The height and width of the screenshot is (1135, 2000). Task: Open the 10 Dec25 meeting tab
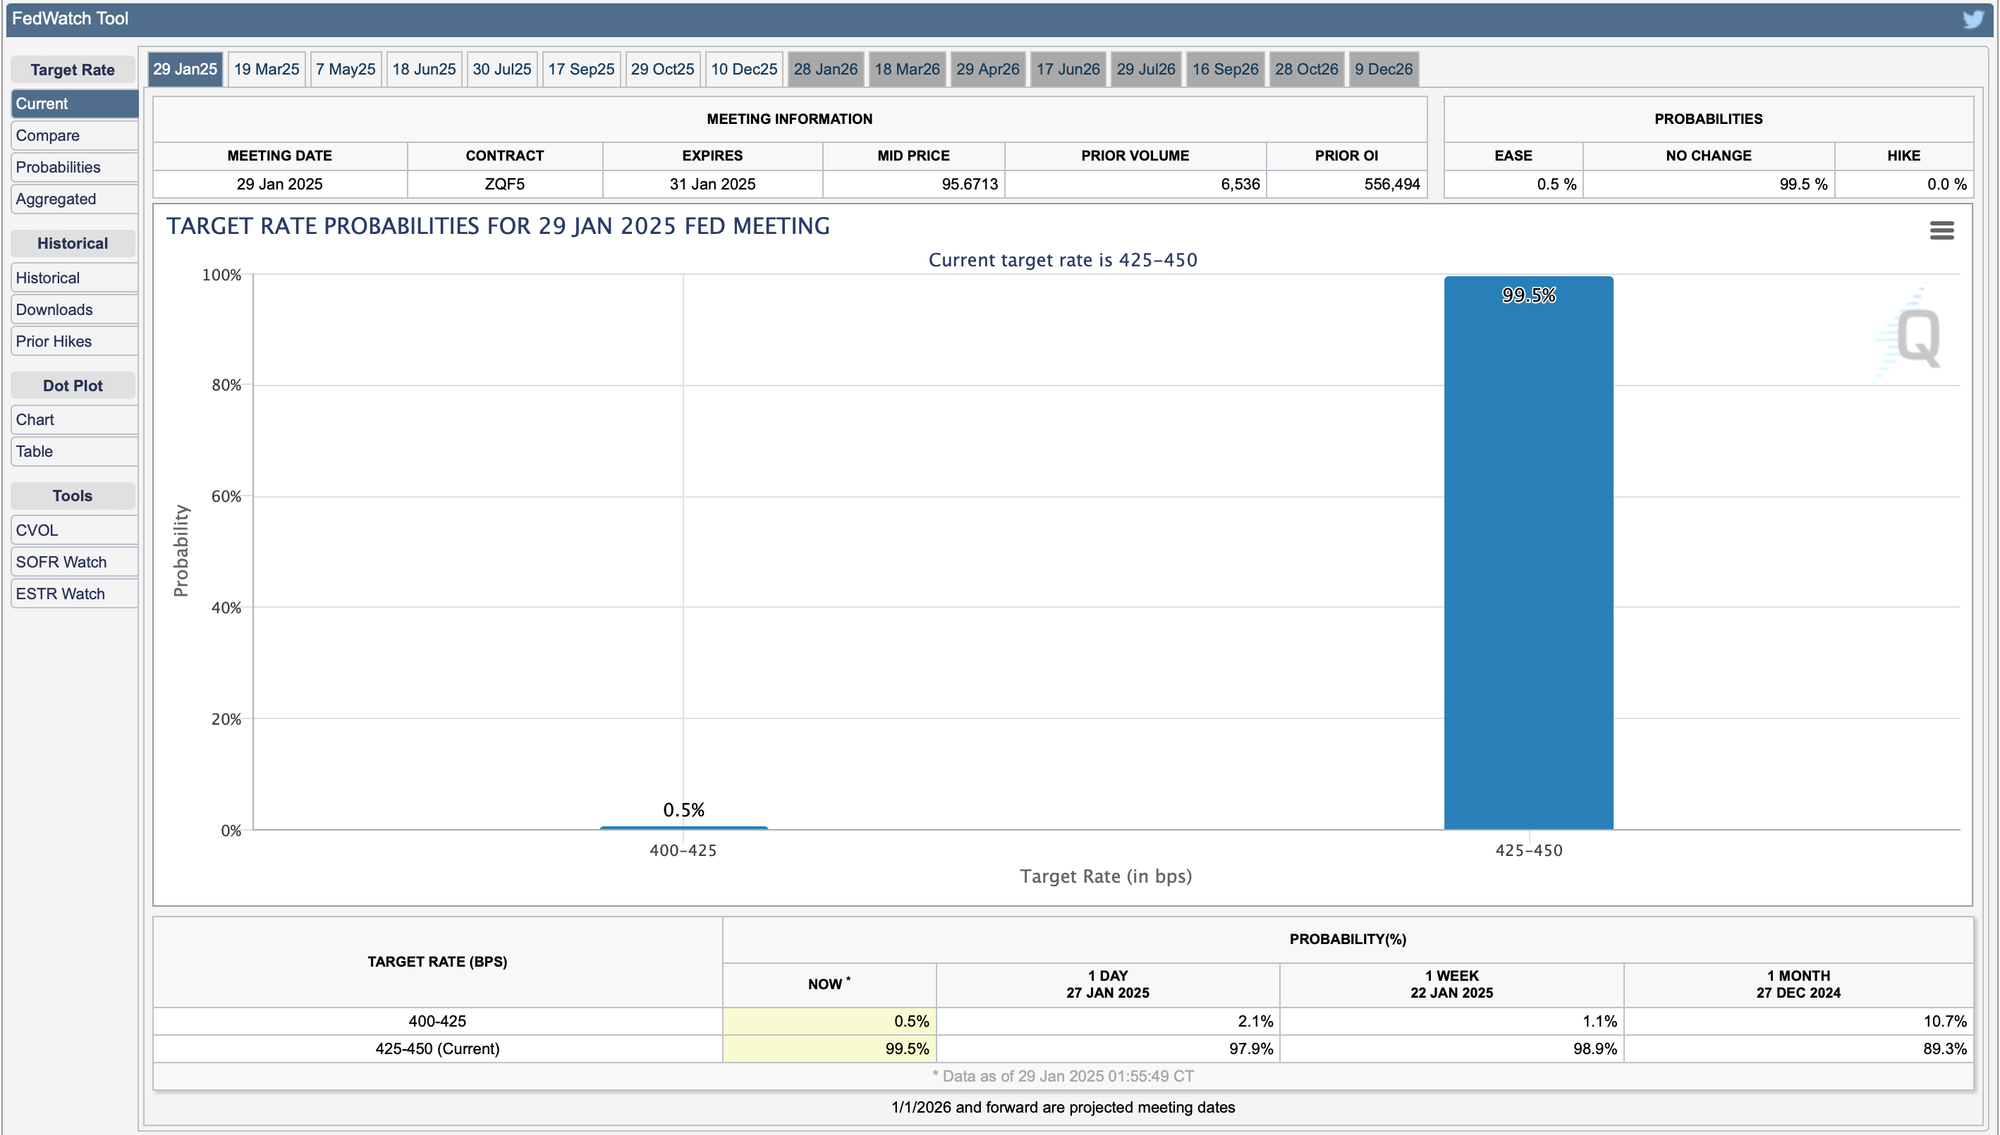[744, 69]
